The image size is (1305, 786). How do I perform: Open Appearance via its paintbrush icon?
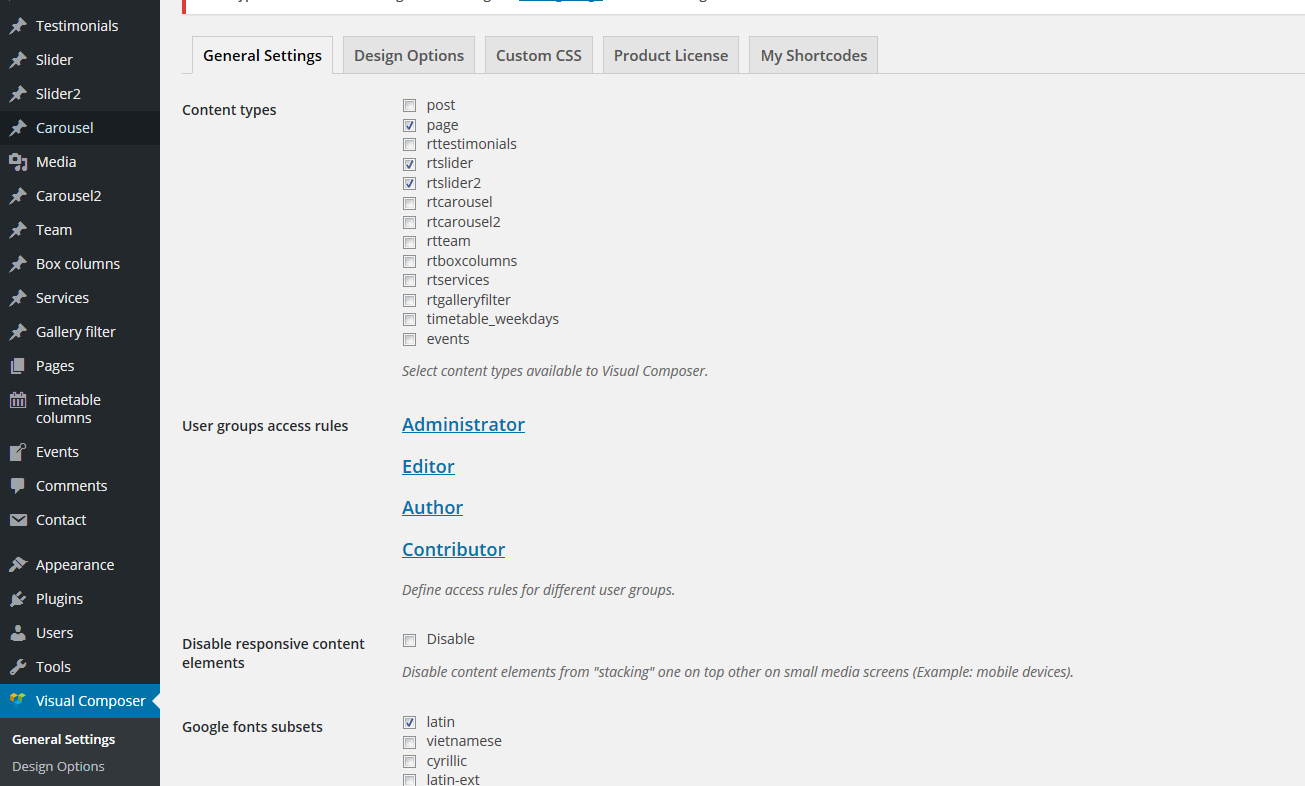pyautogui.click(x=18, y=565)
